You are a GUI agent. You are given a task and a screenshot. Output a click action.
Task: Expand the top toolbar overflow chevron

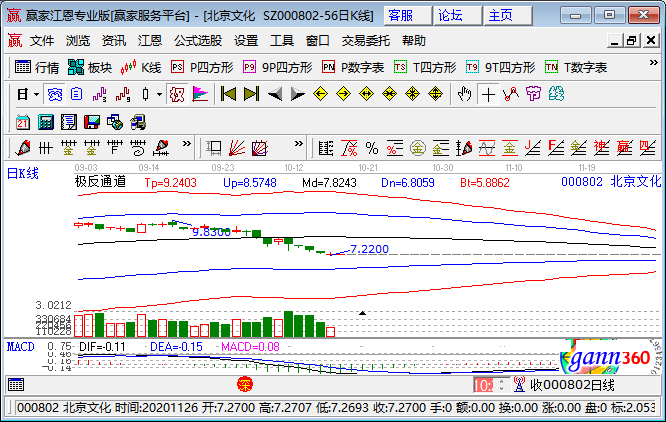click(x=654, y=63)
